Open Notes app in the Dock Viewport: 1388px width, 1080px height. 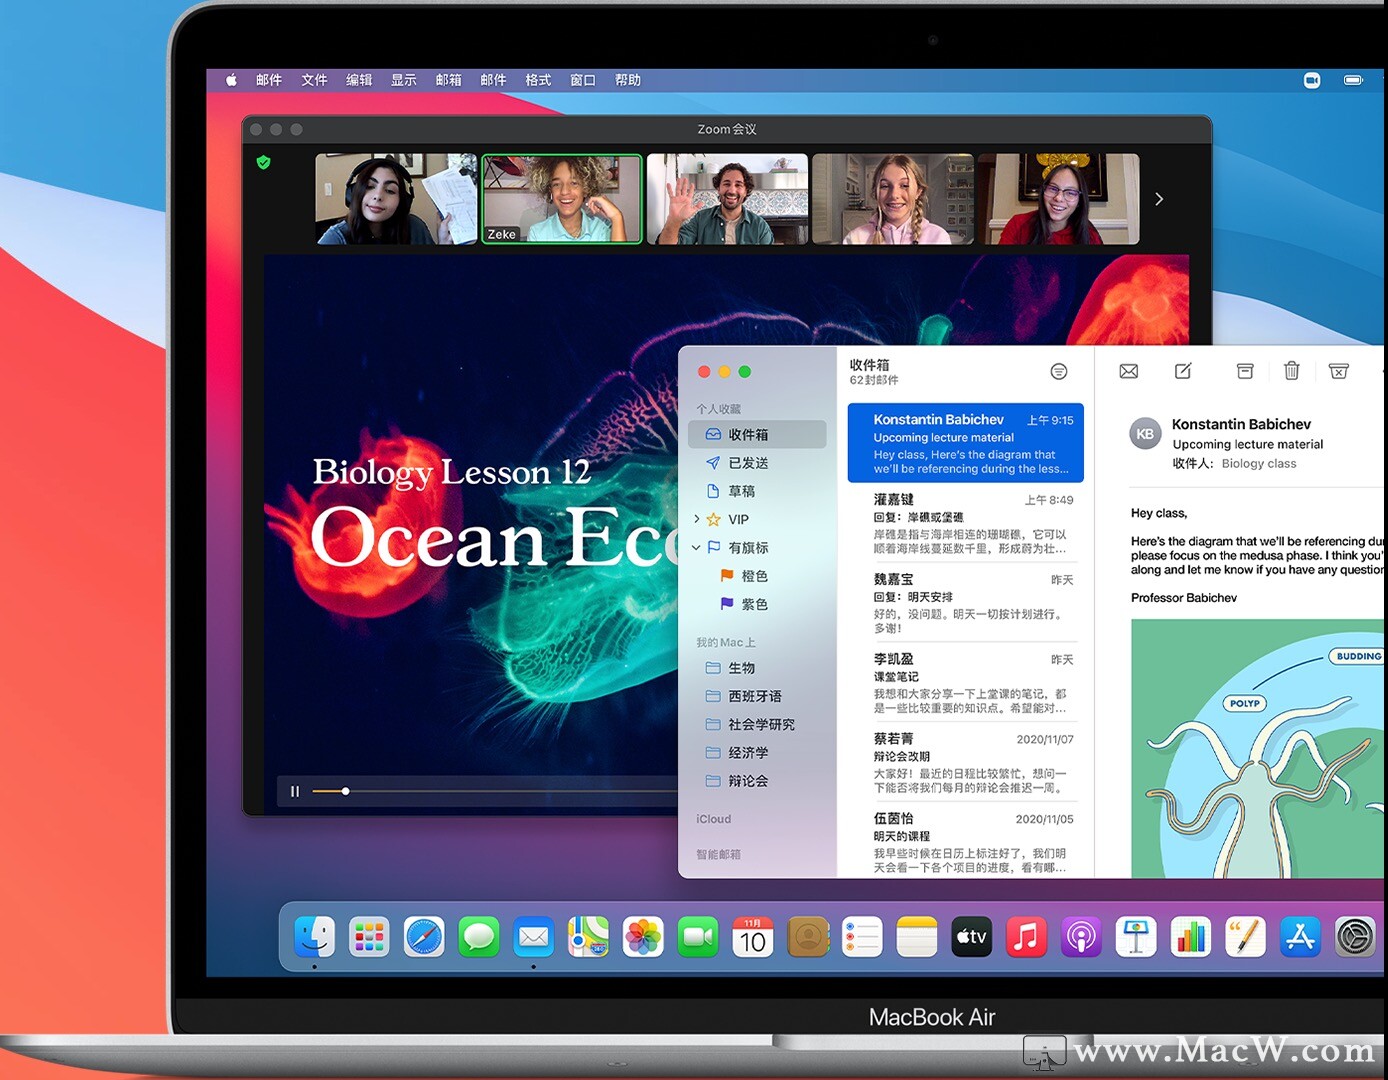(917, 937)
